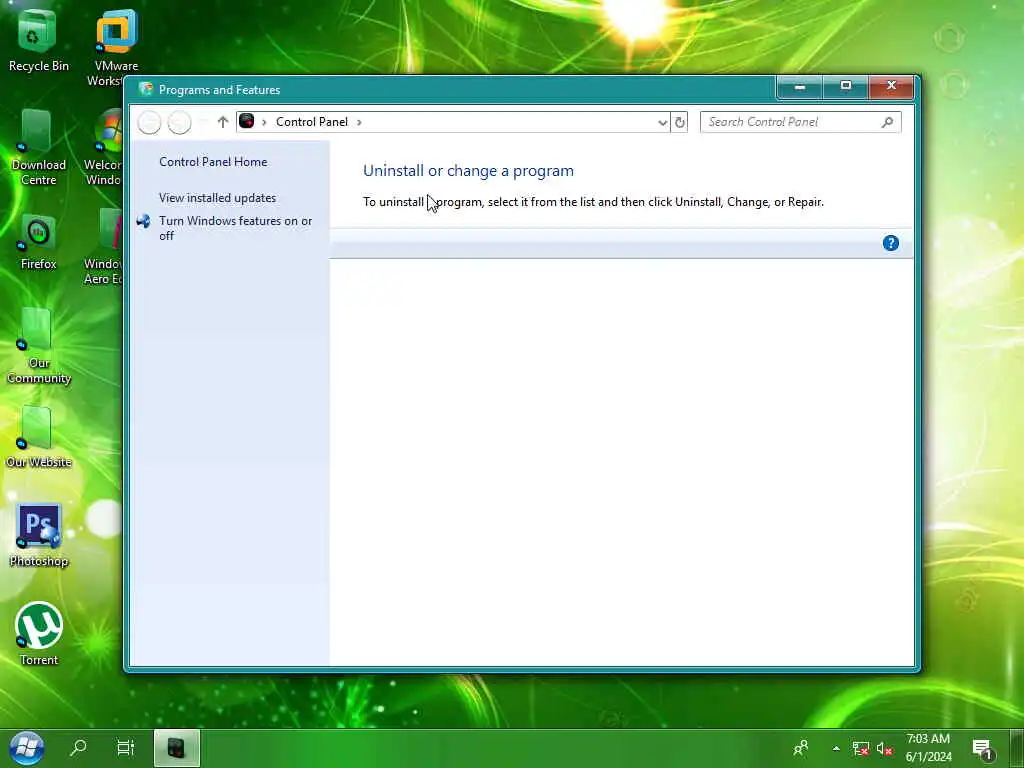Image resolution: width=1024 pixels, height=768 pixels.
Task: Click the Back navigation arrow
Action: pyautogui.click(x=150, y=122)
